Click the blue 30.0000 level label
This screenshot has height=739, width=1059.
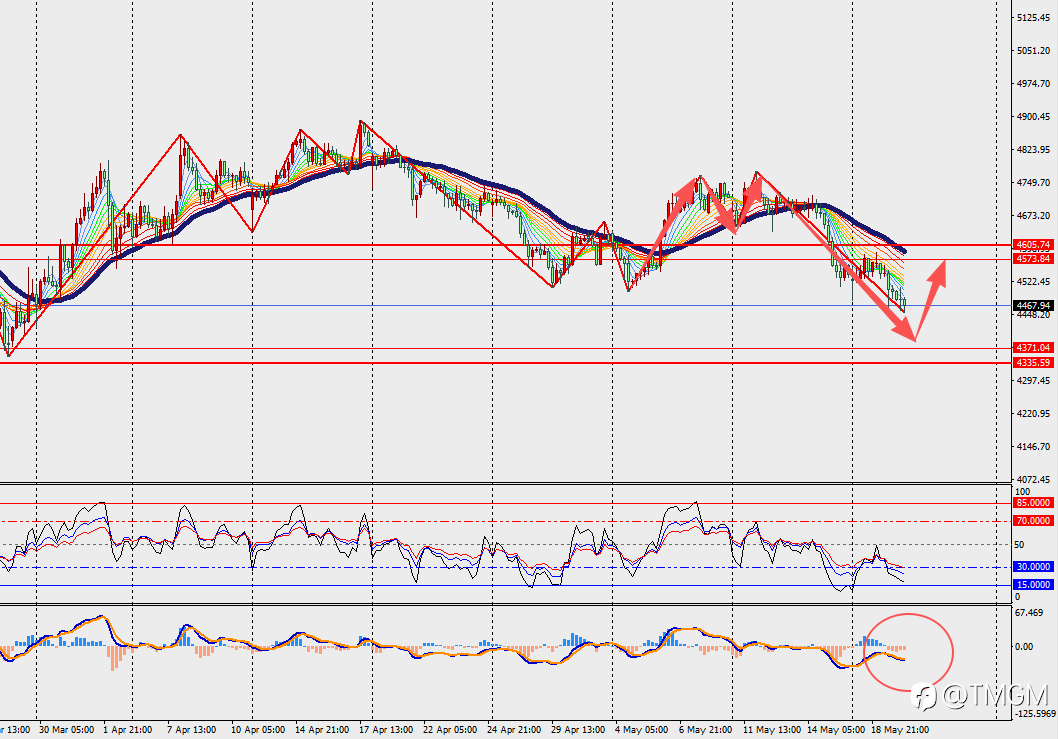tap(1033, 567)
